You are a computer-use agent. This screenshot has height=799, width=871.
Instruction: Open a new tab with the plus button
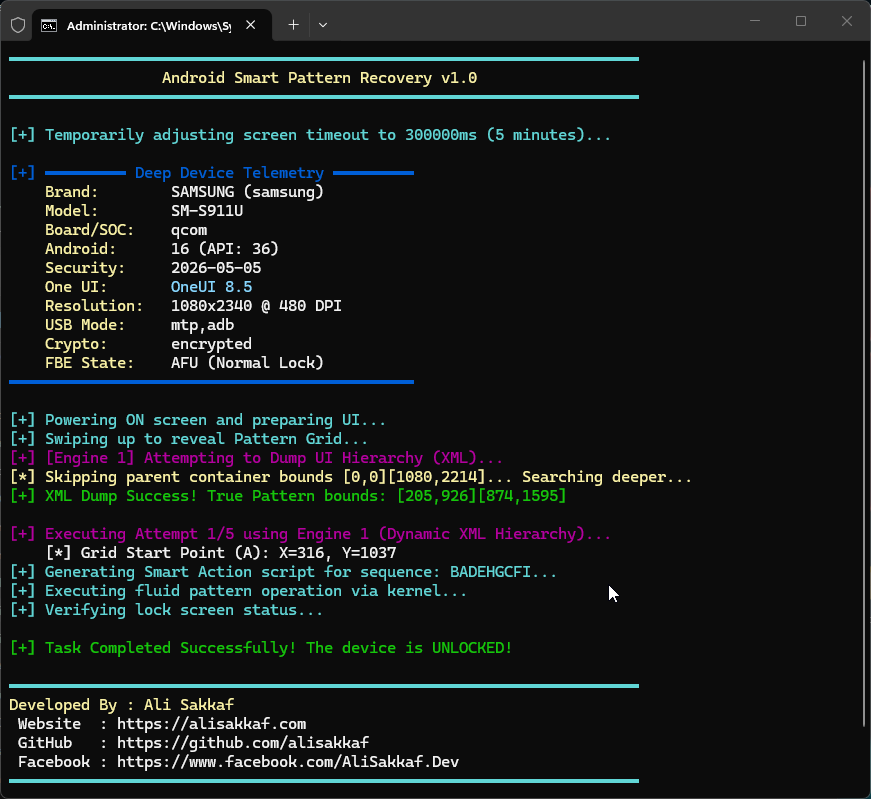pos(293,25)
